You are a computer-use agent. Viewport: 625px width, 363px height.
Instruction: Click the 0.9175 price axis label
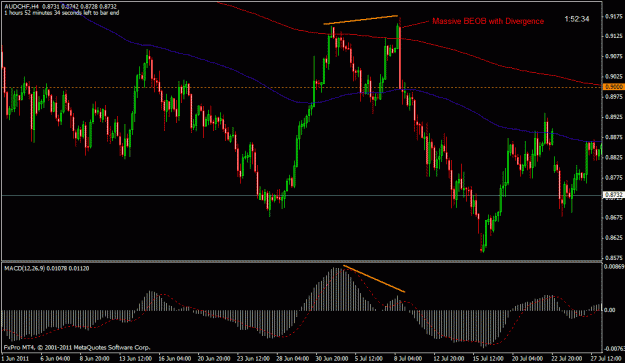click(614, 17)
